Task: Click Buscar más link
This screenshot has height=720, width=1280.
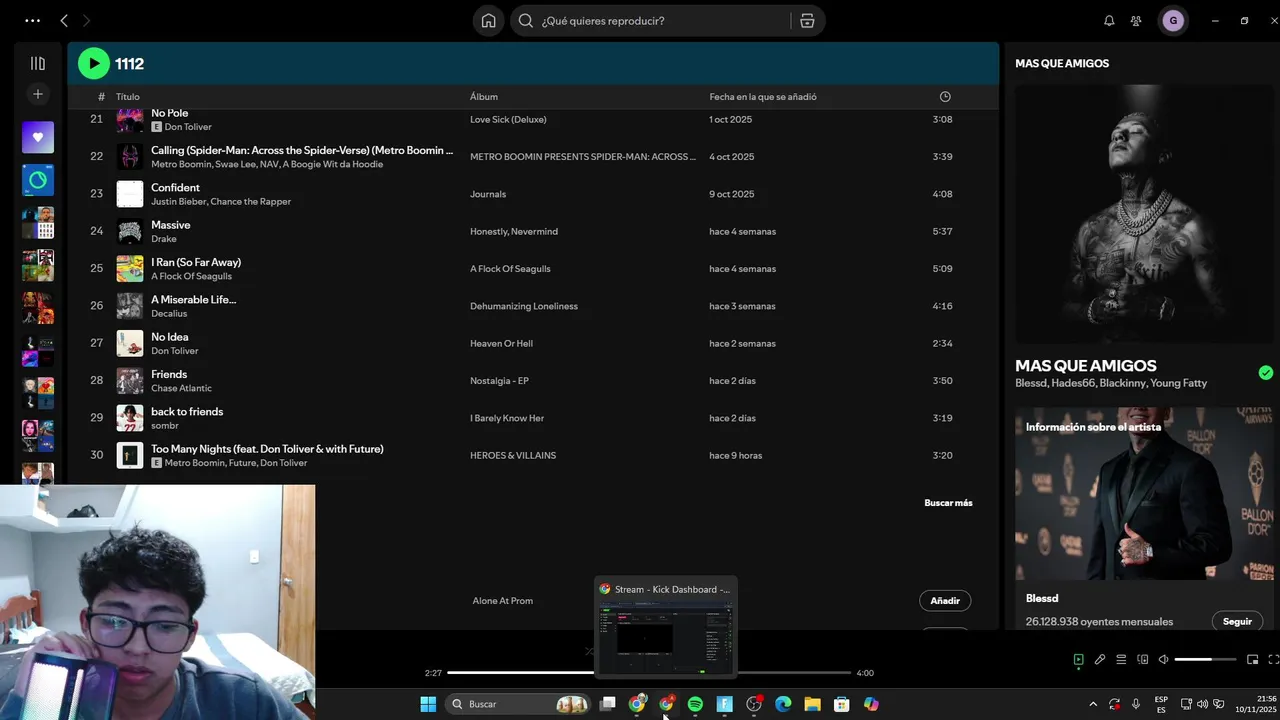Action: pyautogui.click(x=948, y=503)
